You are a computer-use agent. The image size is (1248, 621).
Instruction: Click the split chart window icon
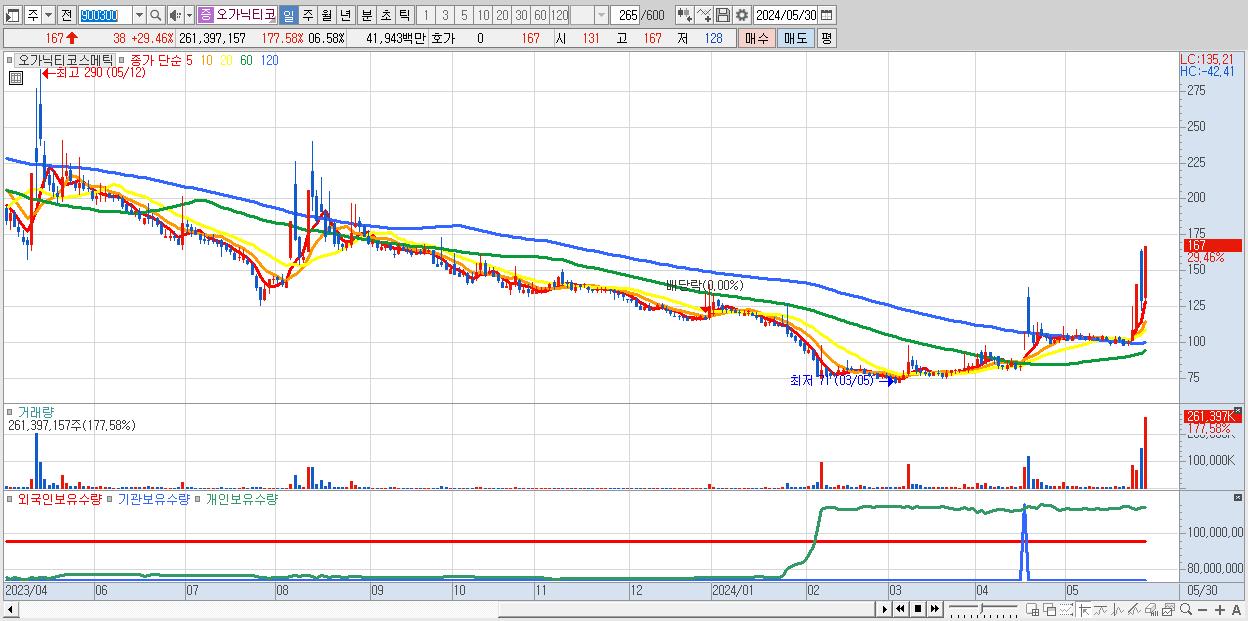[1033, 610]
